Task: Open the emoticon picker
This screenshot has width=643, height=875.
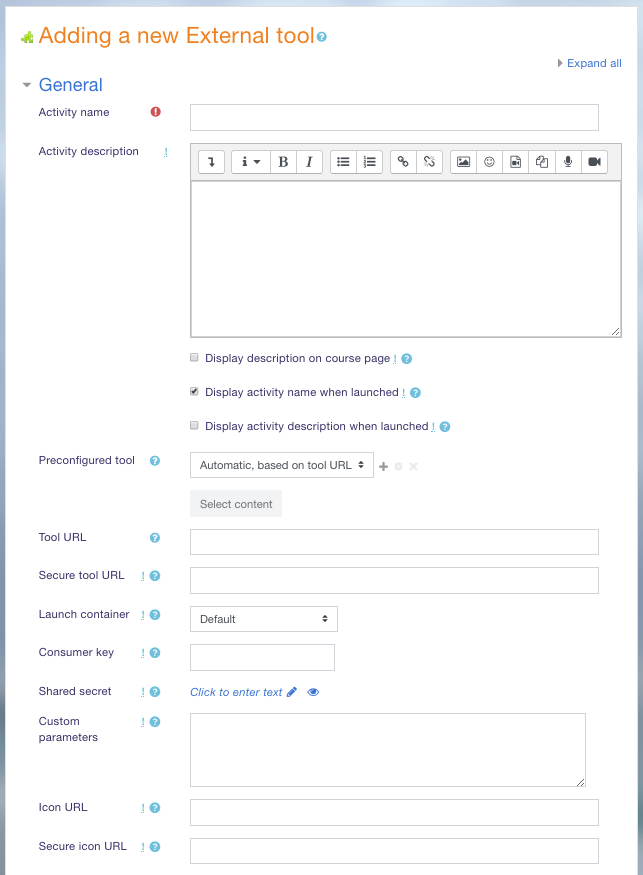Action: pos(490,162)
